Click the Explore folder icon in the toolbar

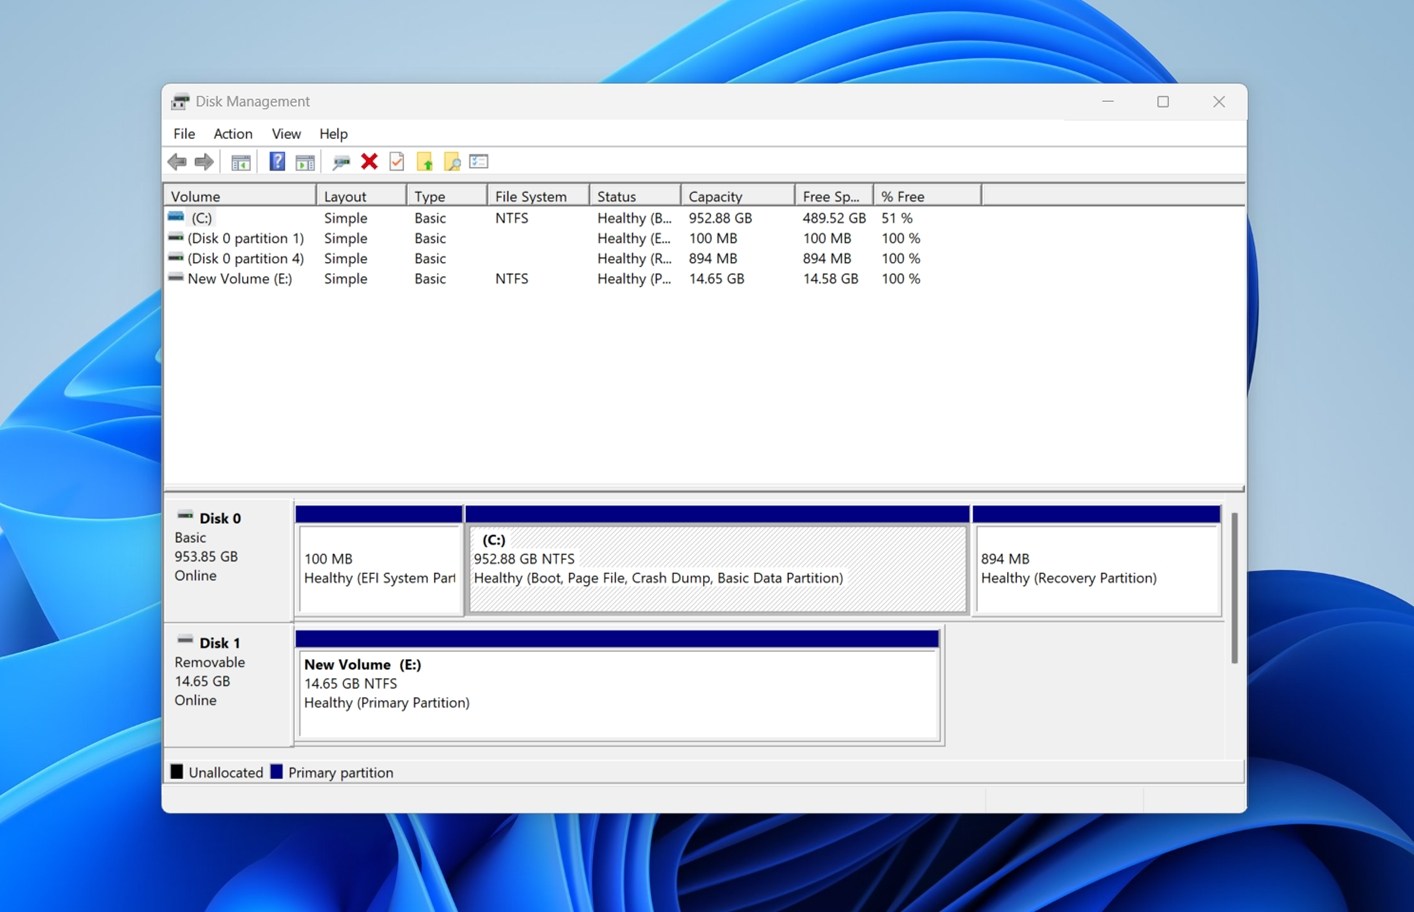(x=452, y=161)
